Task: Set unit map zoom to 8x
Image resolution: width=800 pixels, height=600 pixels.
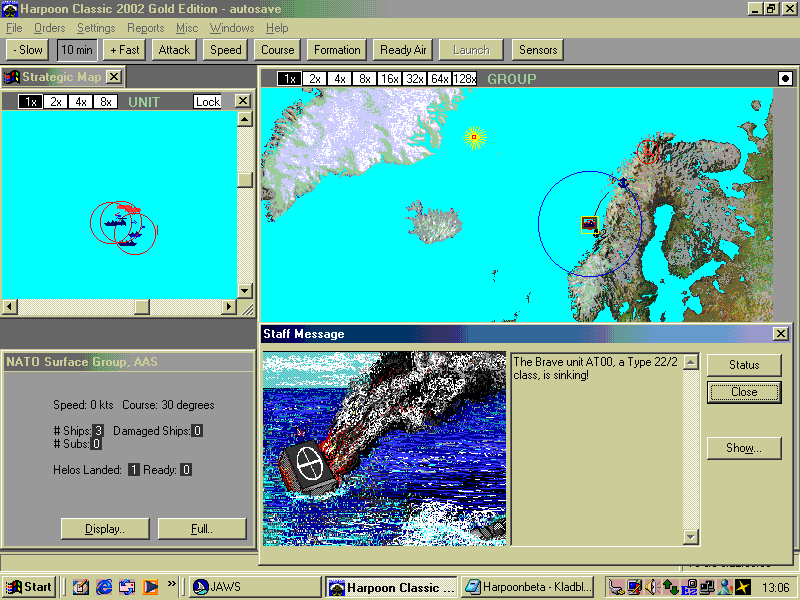Action: coord(106,102)
